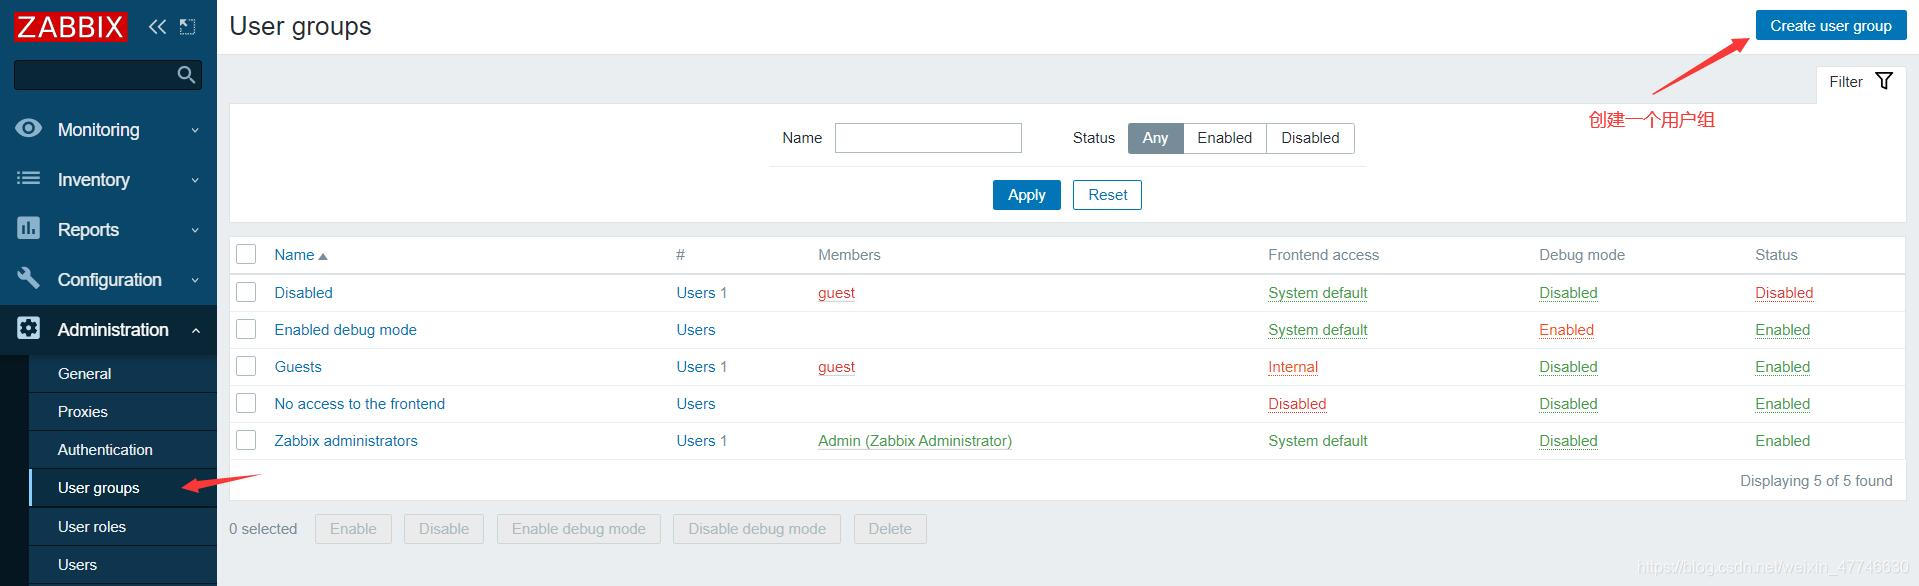Click the Delete button

click(x=890, y=529)
